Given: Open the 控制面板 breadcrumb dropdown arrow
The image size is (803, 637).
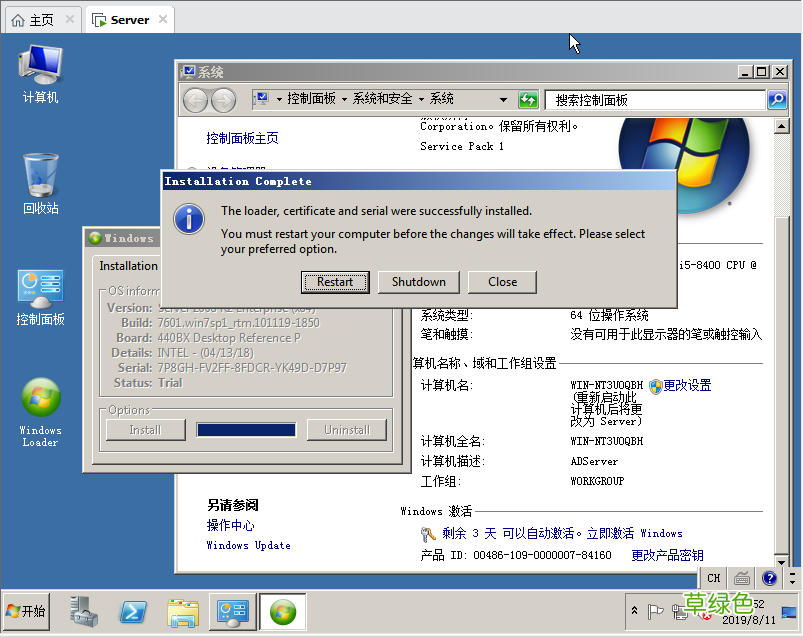Looking at the screenshot, I should 344,99.
